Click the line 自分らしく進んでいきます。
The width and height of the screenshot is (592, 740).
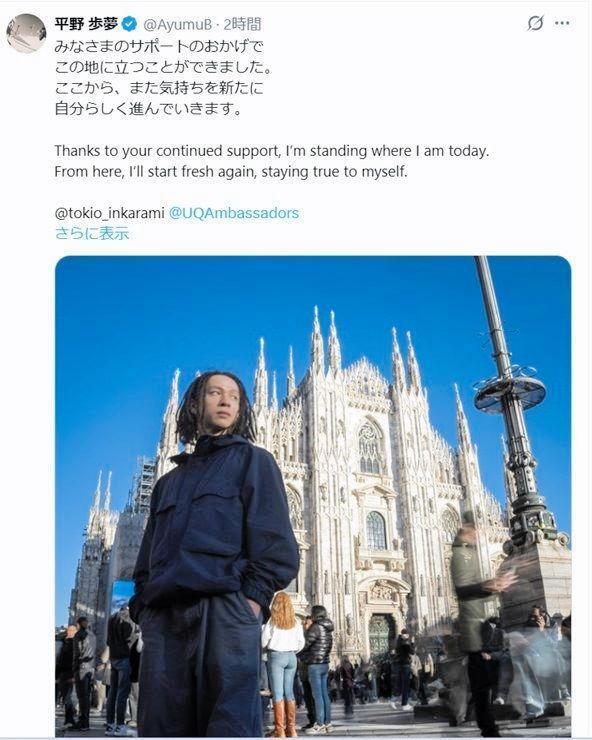pyautogui.click(x=148, y=109)
